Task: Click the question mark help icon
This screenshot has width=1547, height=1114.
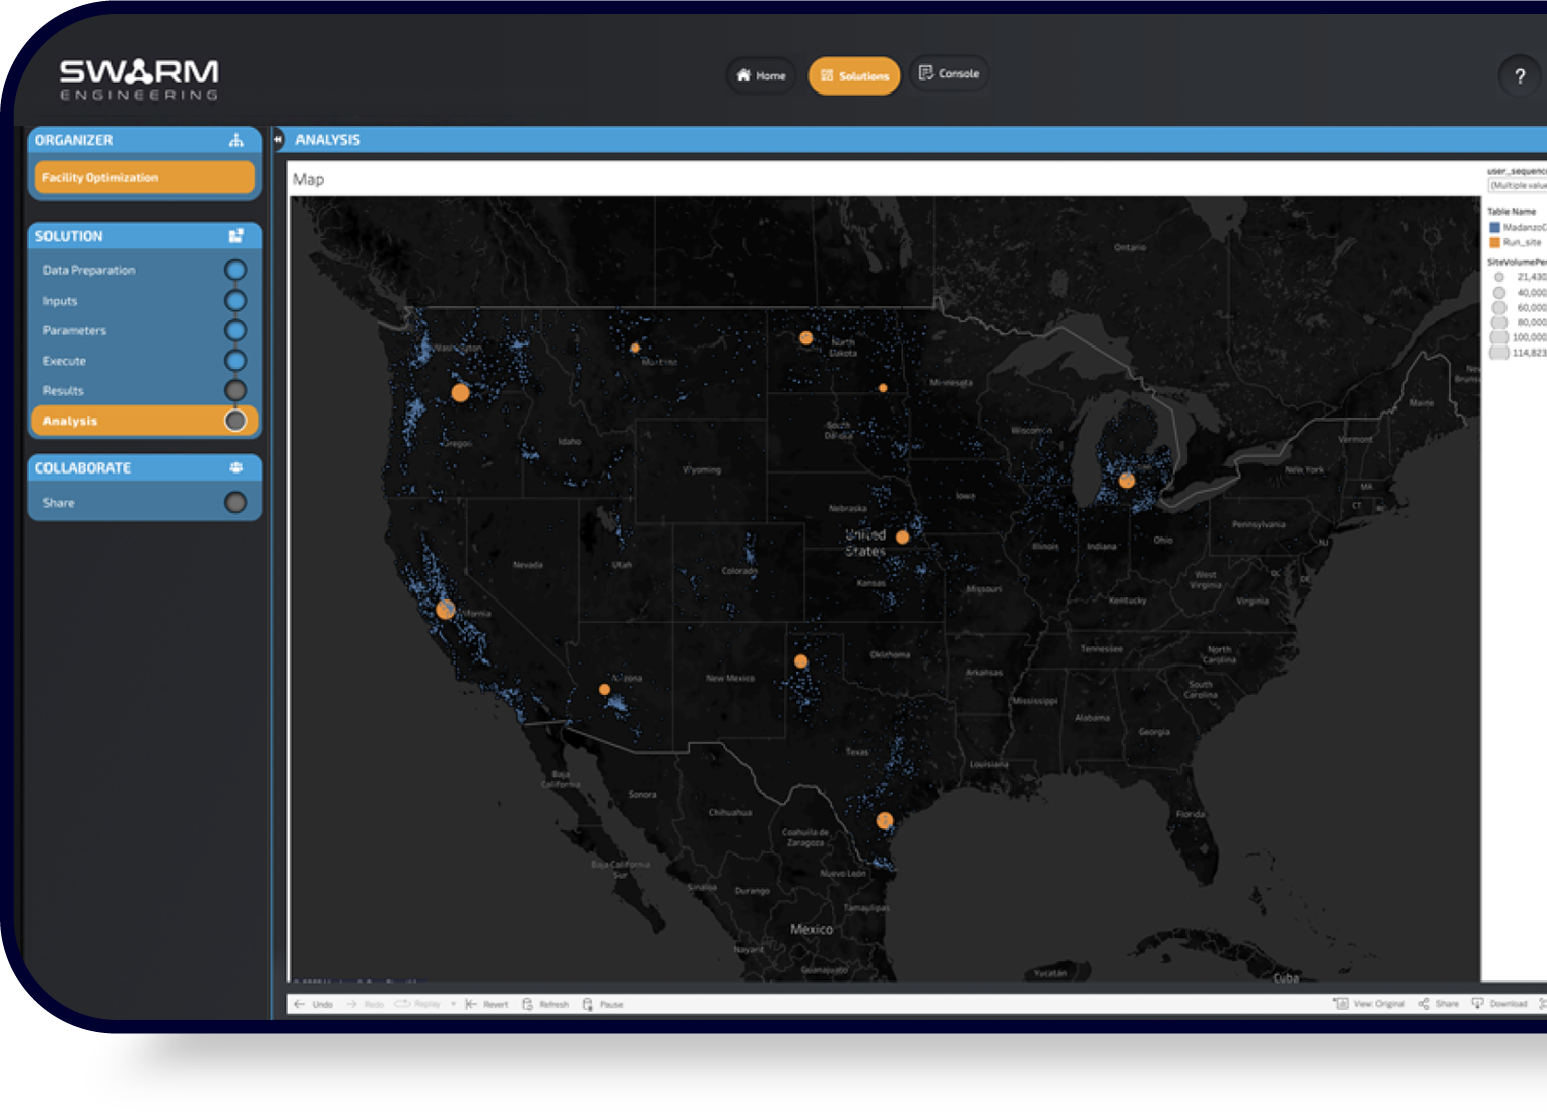Action: [x=1520, y=76]
